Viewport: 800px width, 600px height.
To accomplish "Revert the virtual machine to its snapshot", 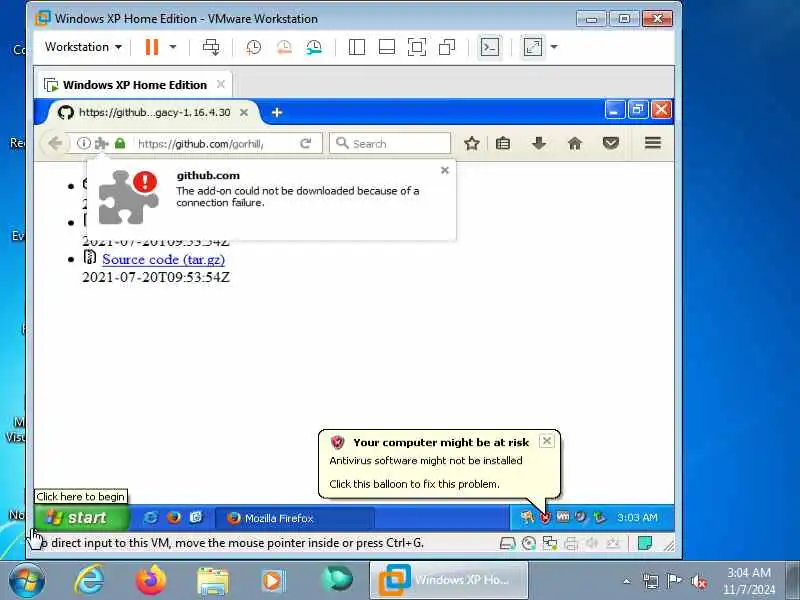I will point(284,47).
